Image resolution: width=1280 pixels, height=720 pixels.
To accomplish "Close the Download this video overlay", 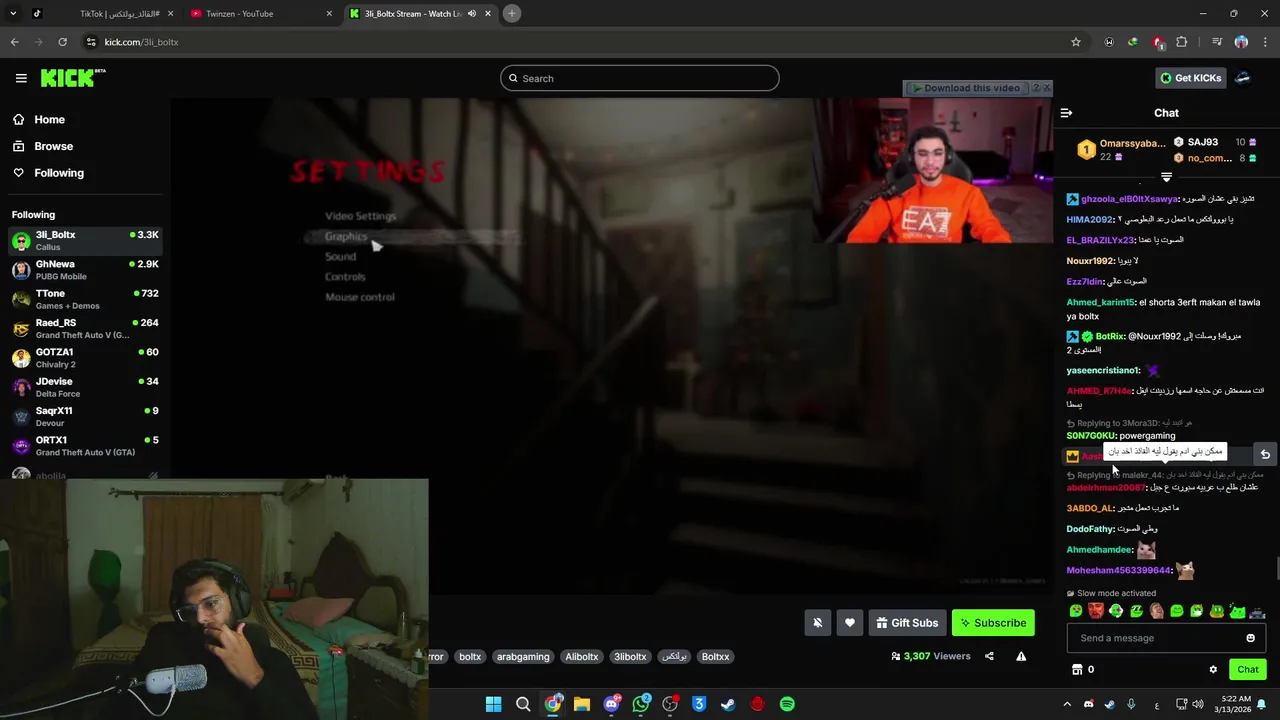I will [1047, 88].
